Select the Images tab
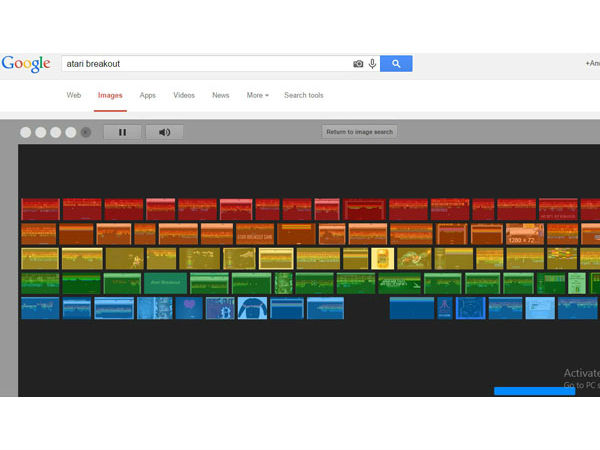This screenshot has width=600, height=450. [x=110, y=96]
